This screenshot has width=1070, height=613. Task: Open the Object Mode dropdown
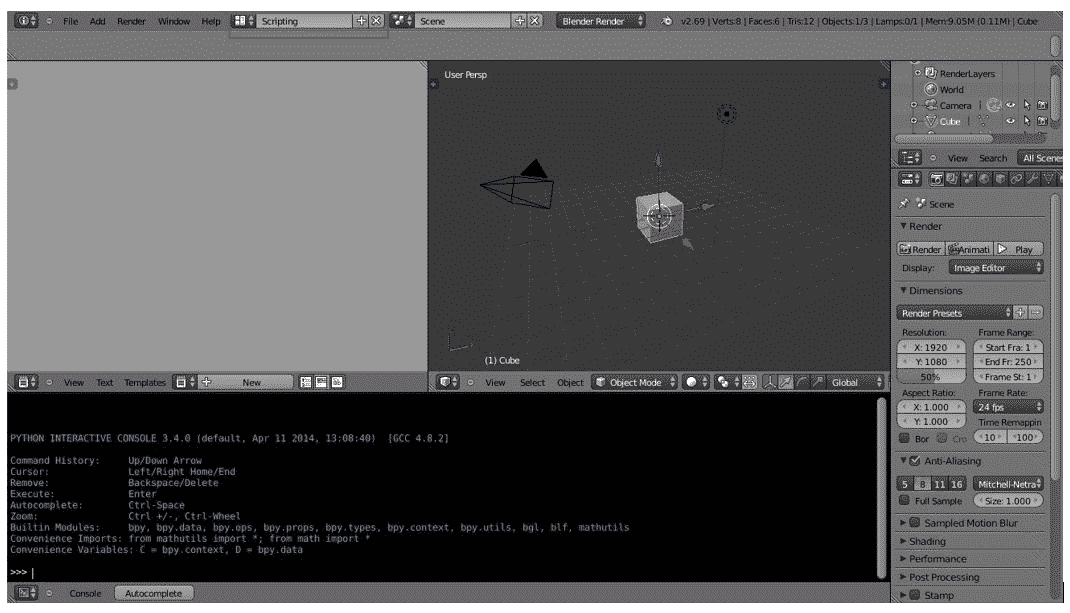pos(634,382)
